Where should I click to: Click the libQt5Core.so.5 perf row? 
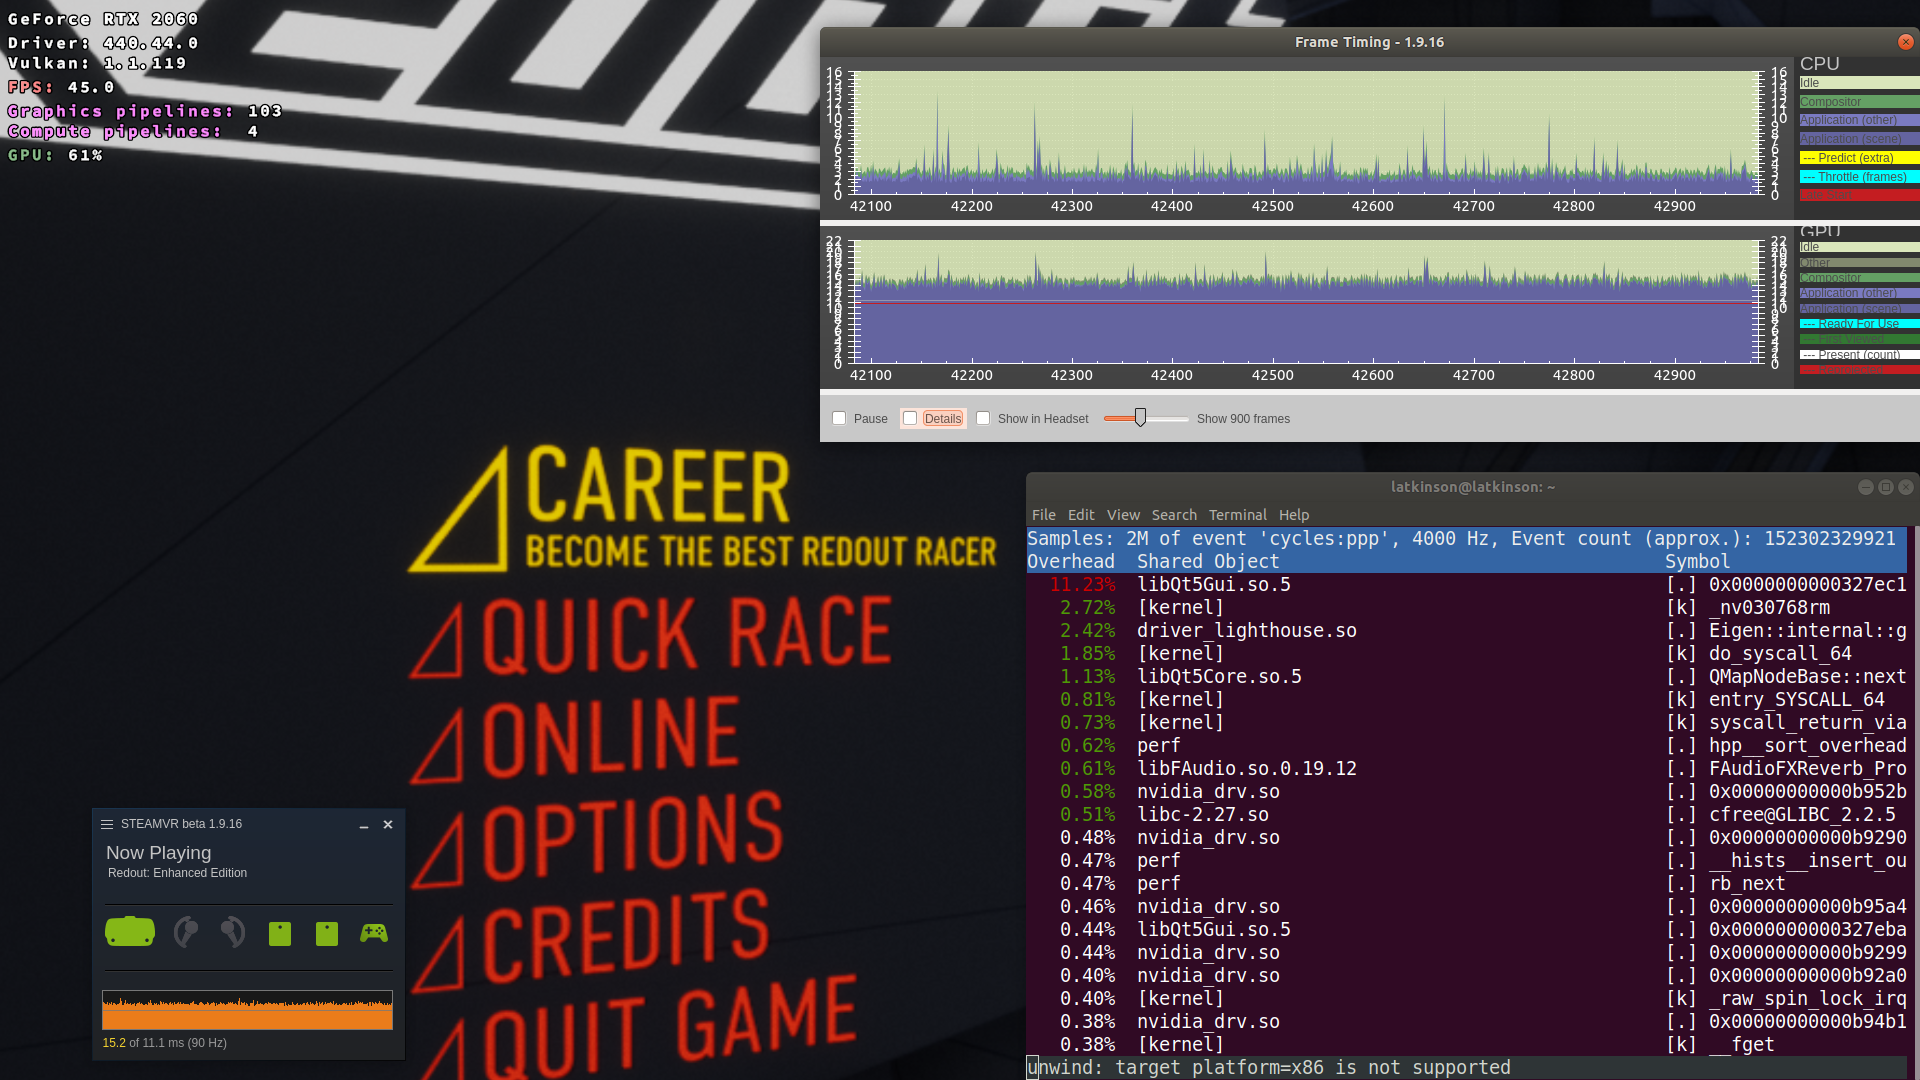(x=1467, y=677)
